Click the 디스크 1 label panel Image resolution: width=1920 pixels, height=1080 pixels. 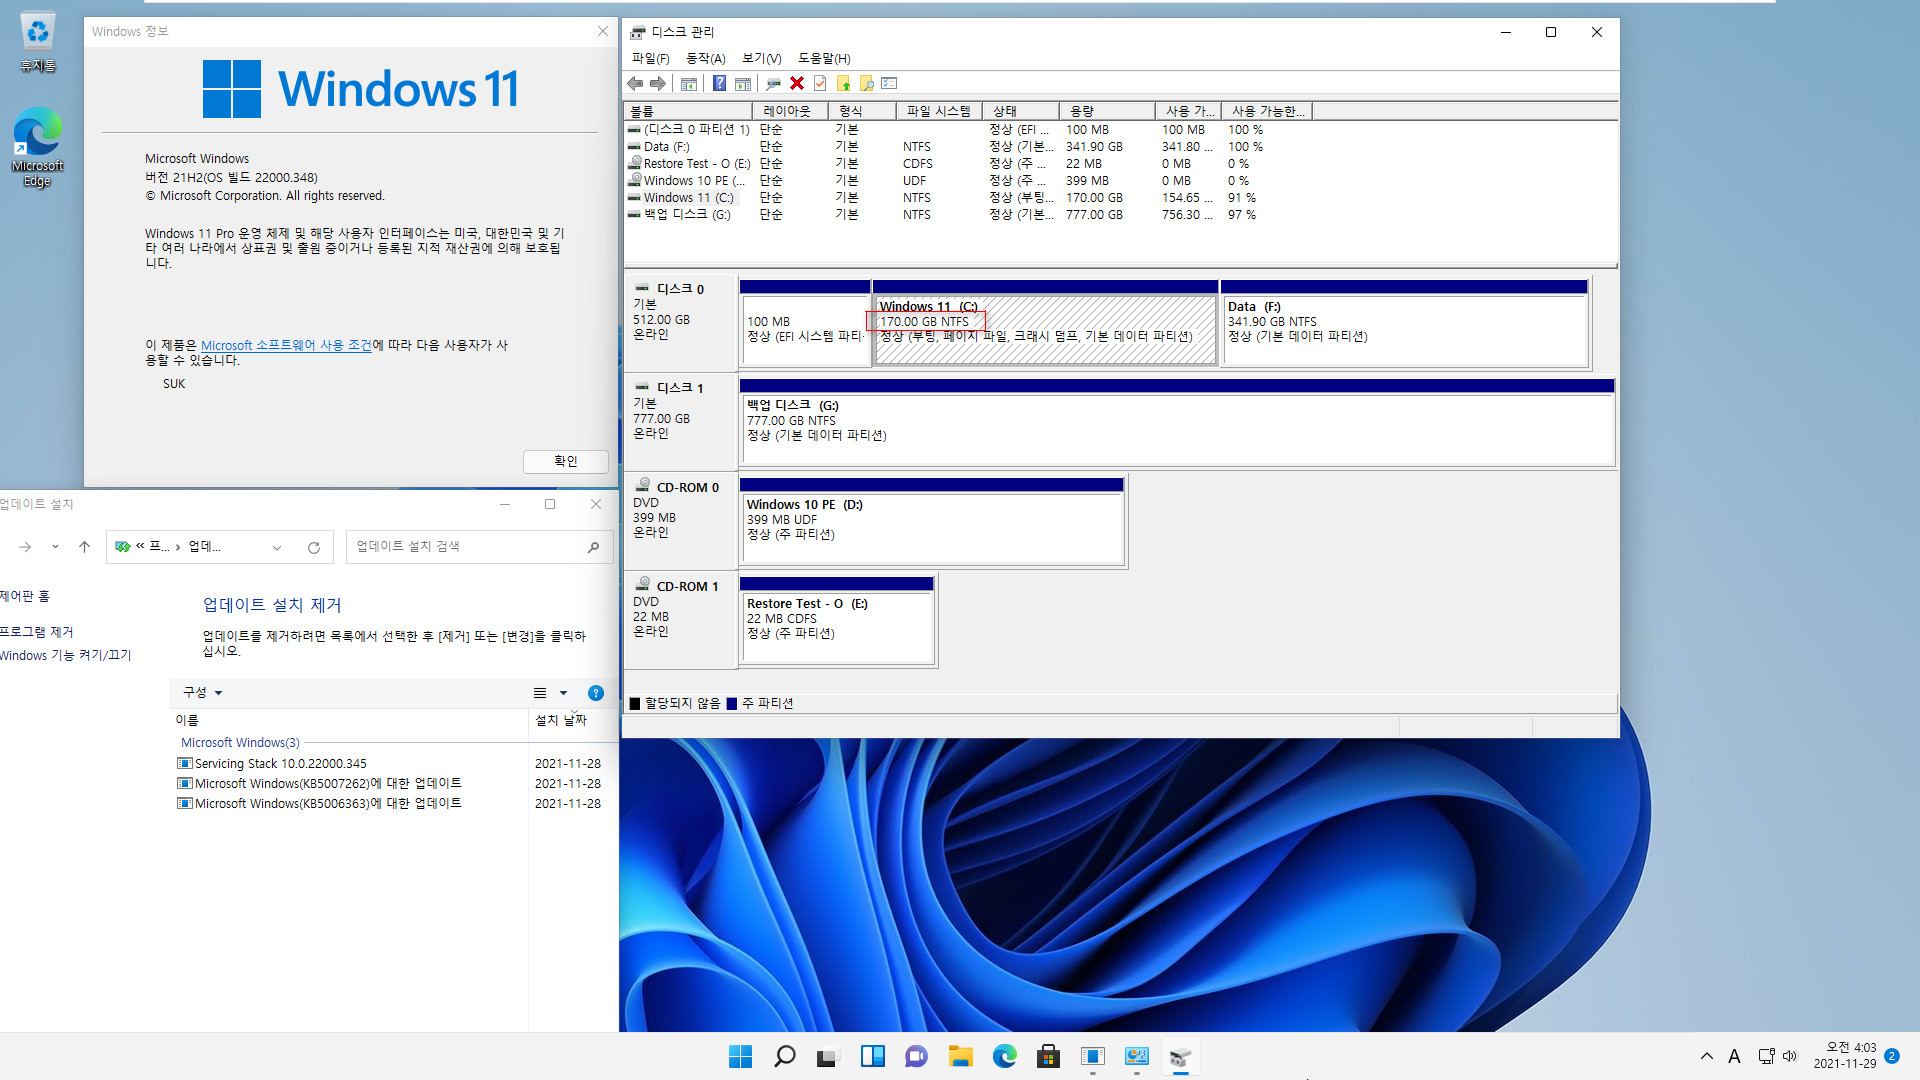click(680, 422)
